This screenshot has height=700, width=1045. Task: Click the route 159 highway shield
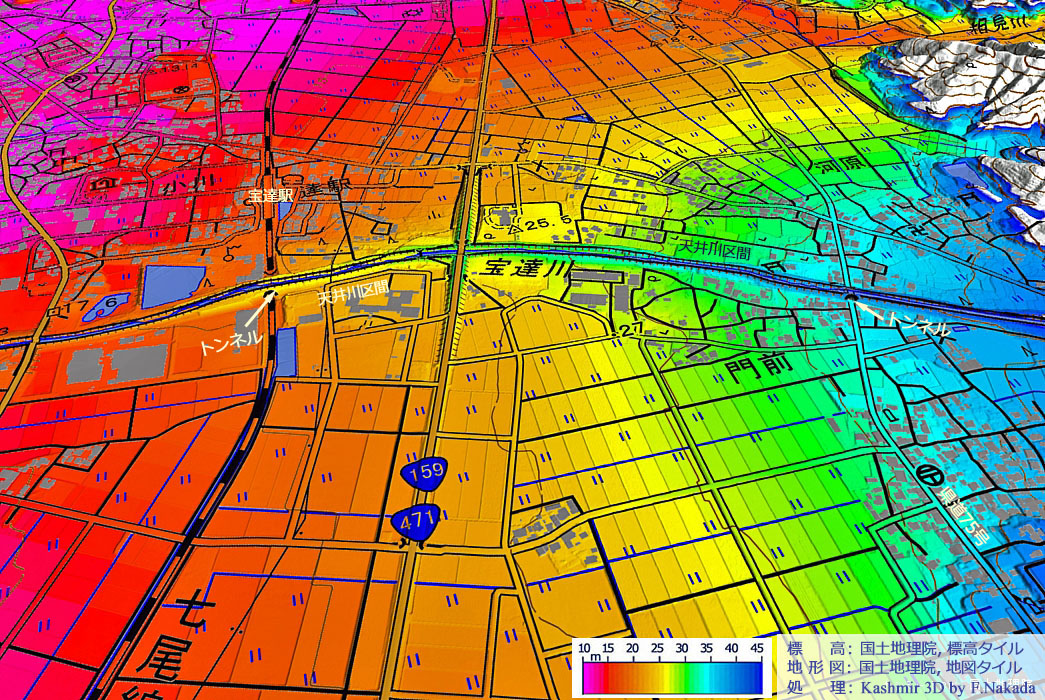[x=426, y=475]
